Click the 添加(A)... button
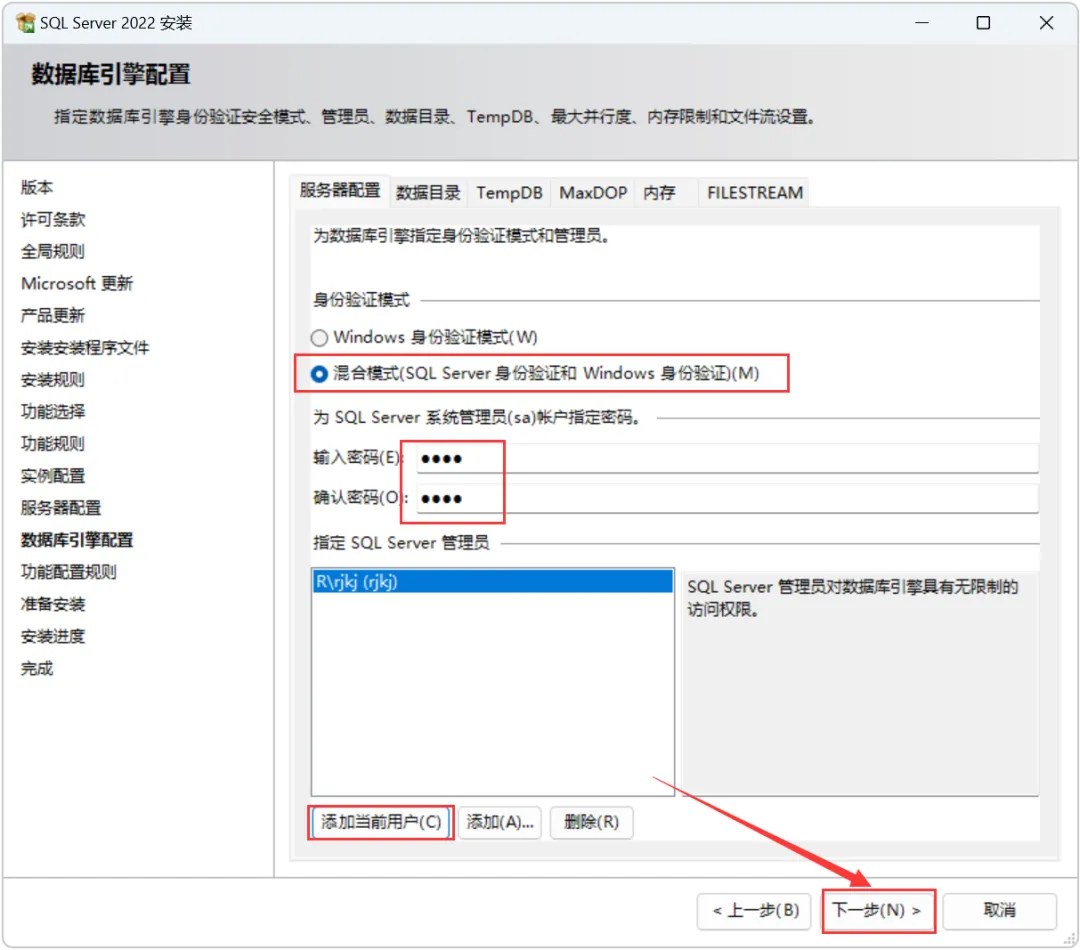The image size is (1080, 950). [500, 822]
